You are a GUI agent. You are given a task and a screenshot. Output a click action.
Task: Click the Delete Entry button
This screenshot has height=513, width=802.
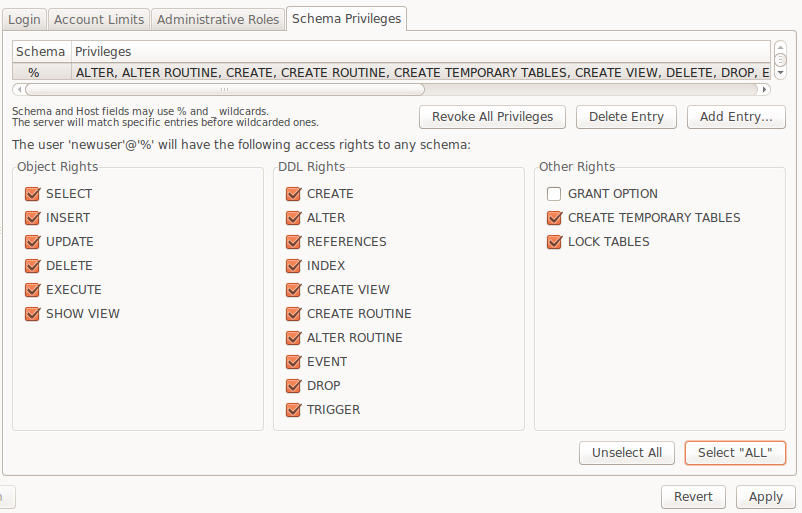tap(626, 117)
